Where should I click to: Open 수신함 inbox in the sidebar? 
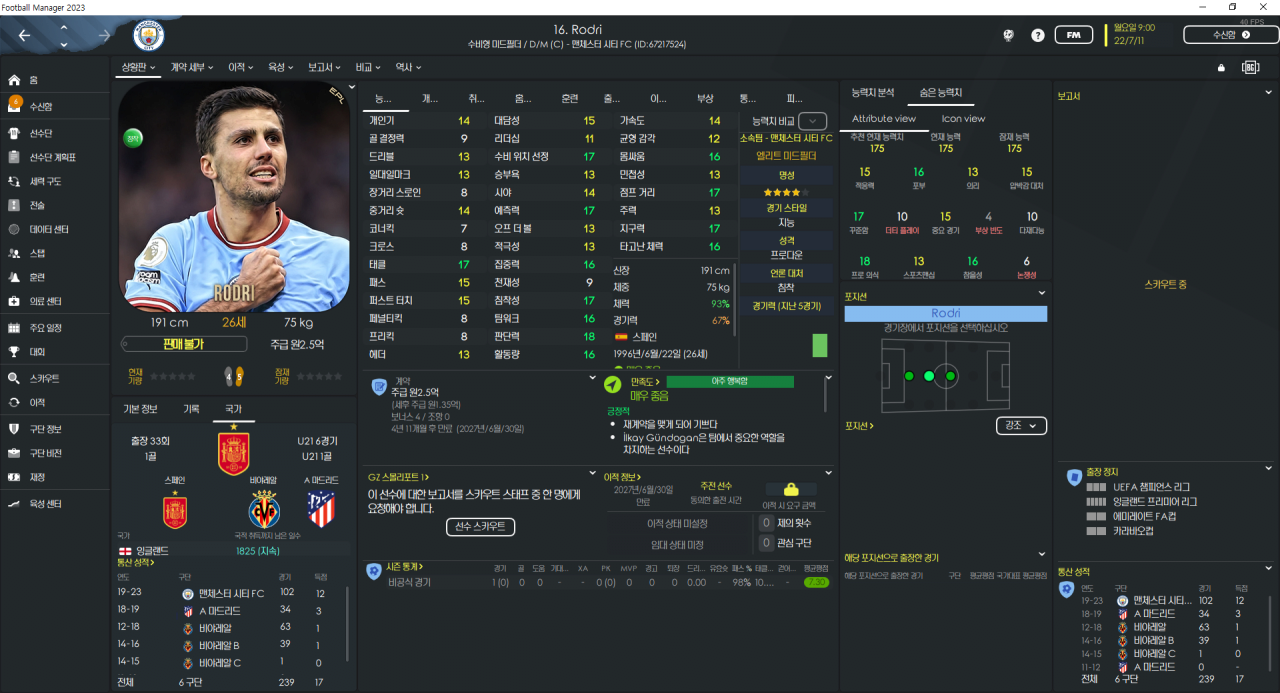coord(40,106)
